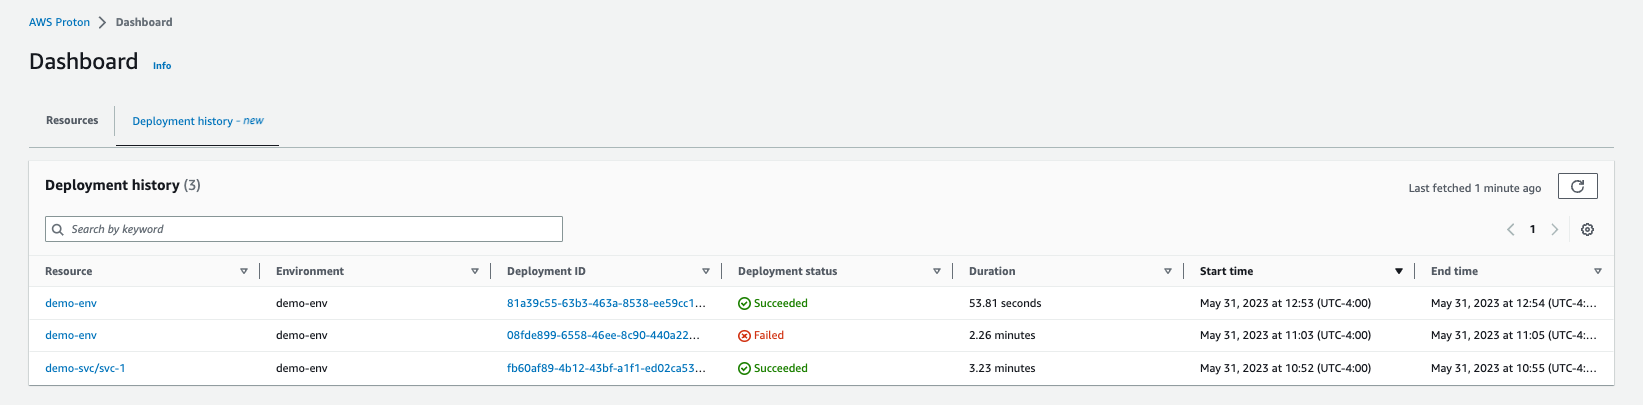Open Info link beside Dashboard title

point(162,66)
